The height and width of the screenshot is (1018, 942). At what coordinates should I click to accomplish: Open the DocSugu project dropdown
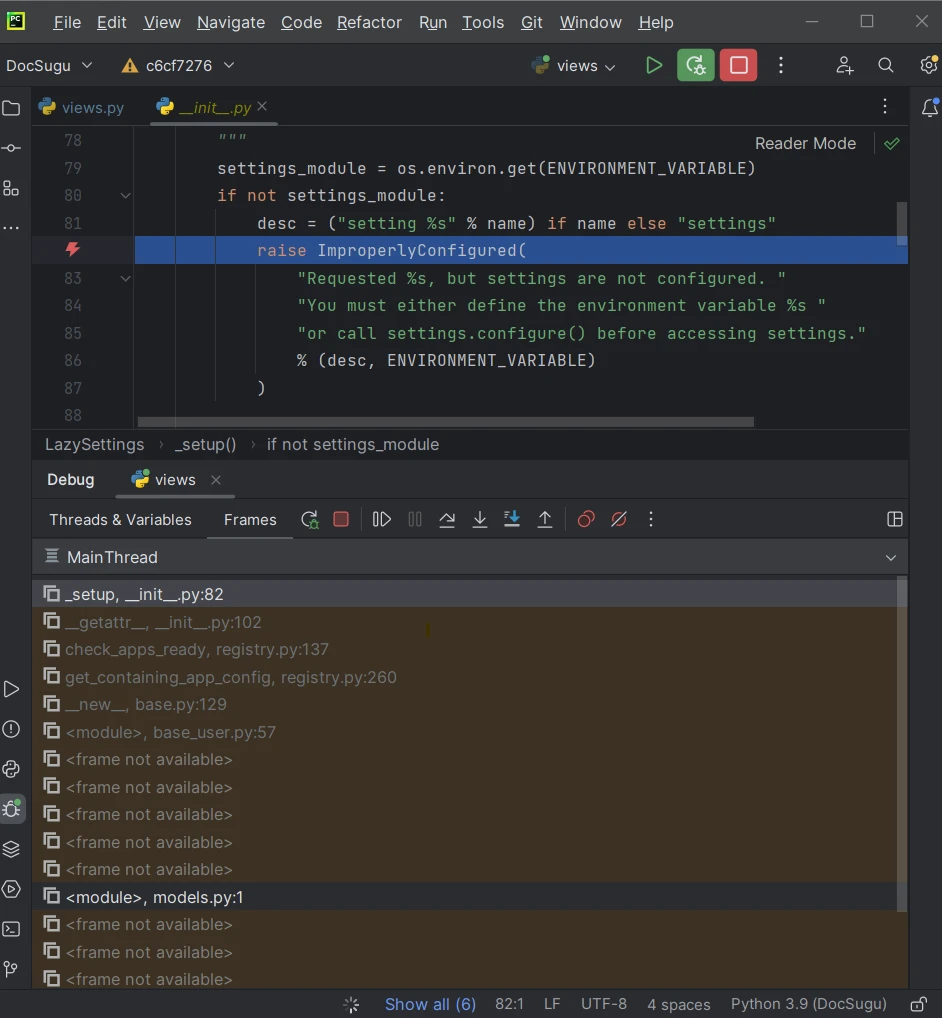49,66
